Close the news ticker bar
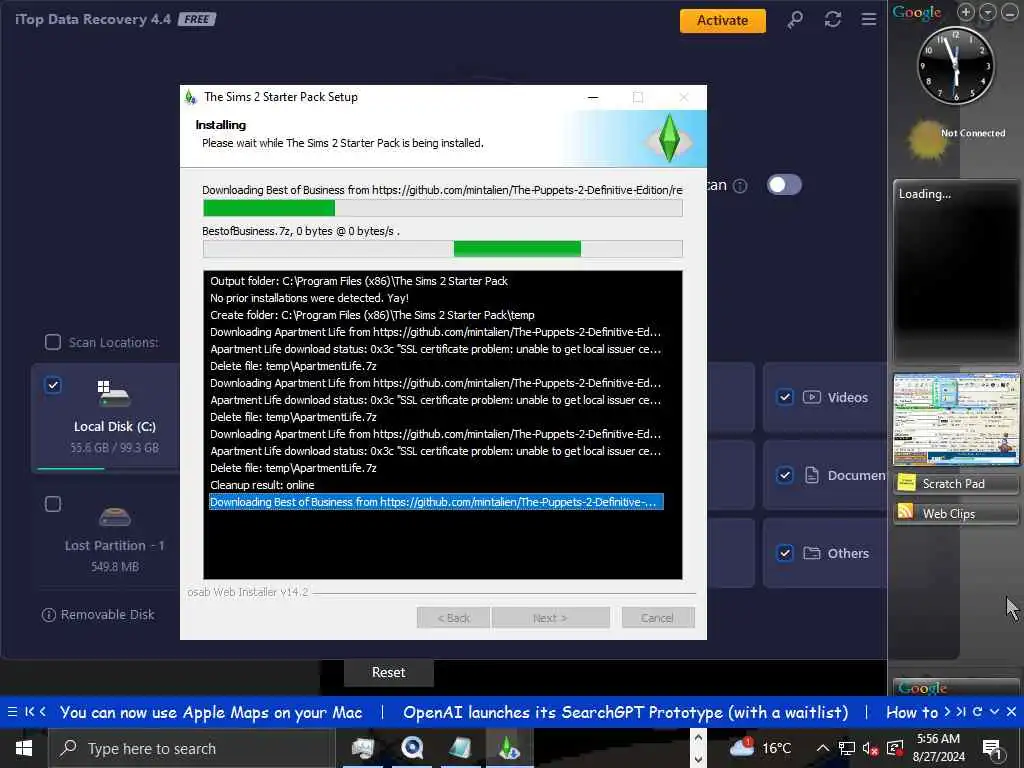This screenshot has width=1024, height=768. pos(1011,712)
